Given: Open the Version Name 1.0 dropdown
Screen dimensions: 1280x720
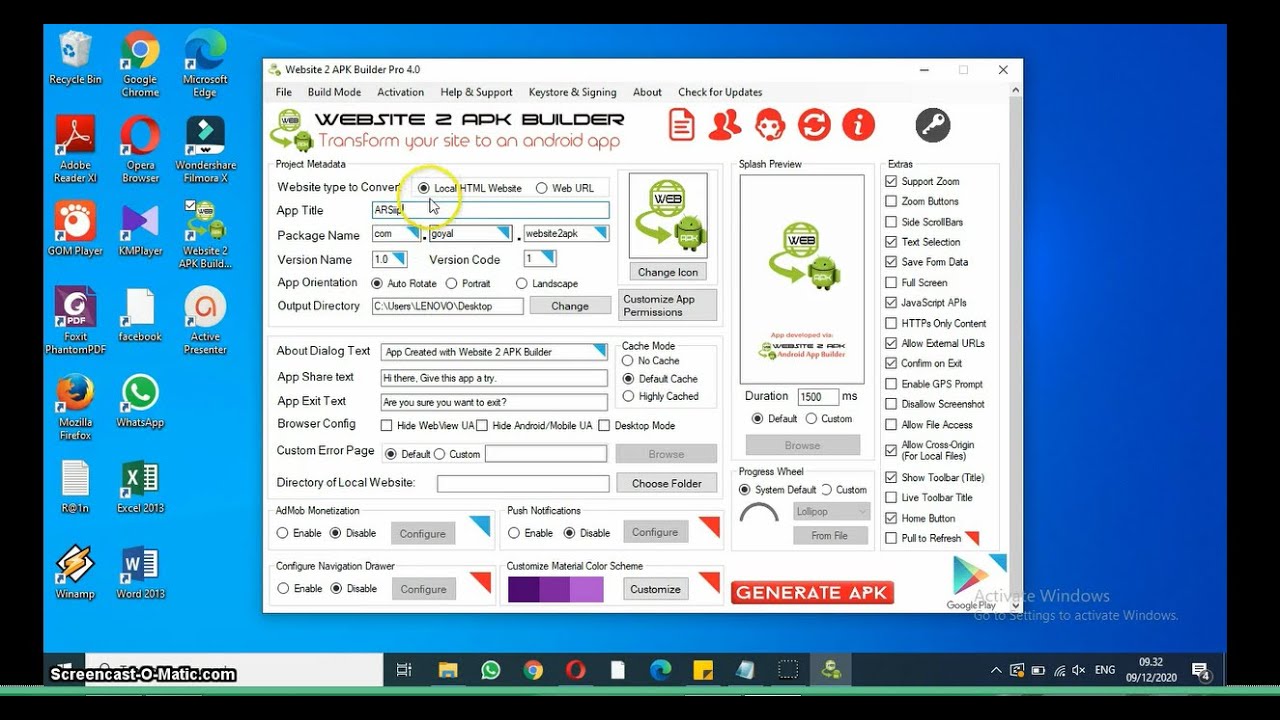Looking at the screenshot, I should click(397, 259).
